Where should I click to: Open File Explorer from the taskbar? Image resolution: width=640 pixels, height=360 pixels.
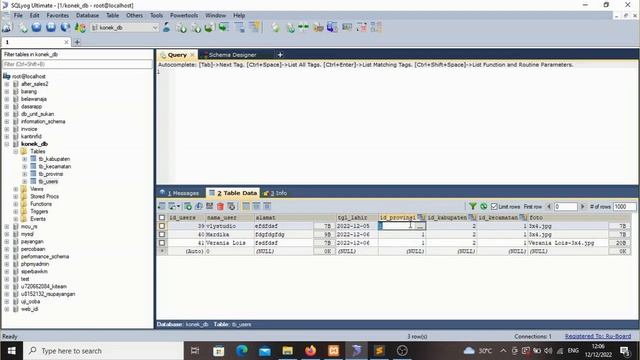288,351
